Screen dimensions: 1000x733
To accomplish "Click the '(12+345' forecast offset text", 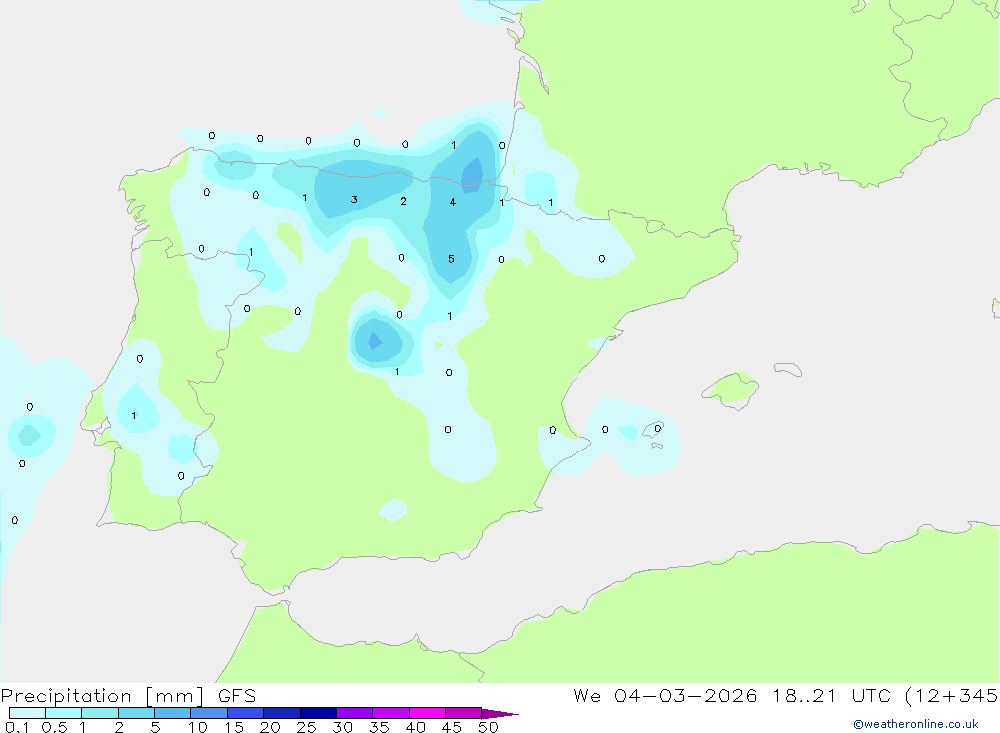I will coord(952,696).
